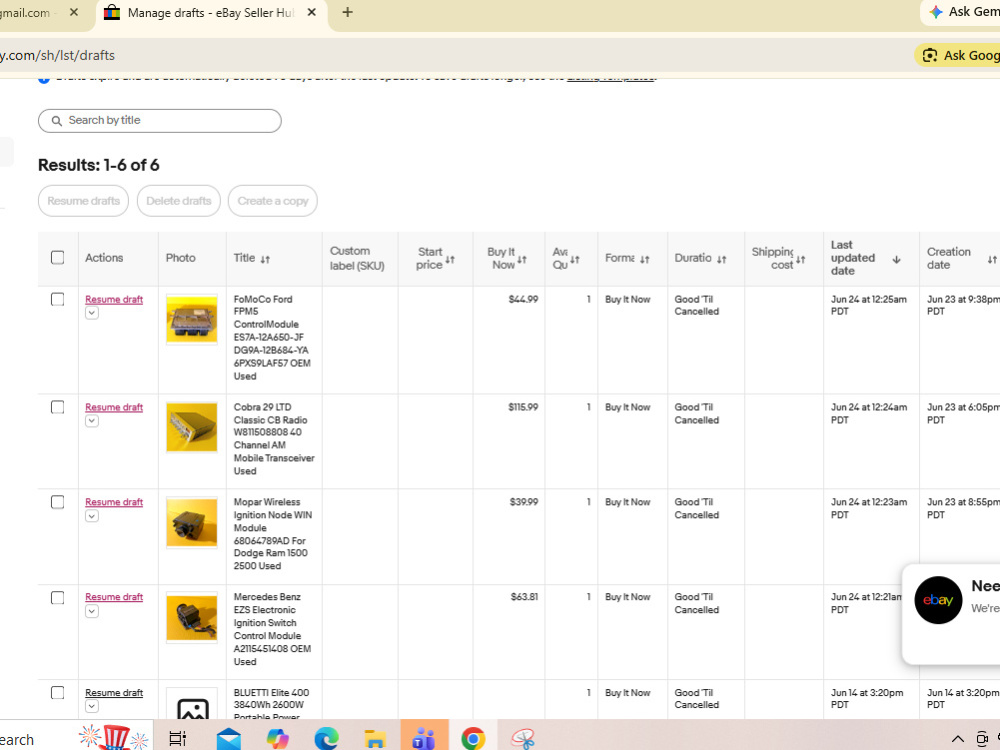Viewport: 1000px width, 750px height.
Task: Click the search magnifier icon in title search
Action: (57, 121)
